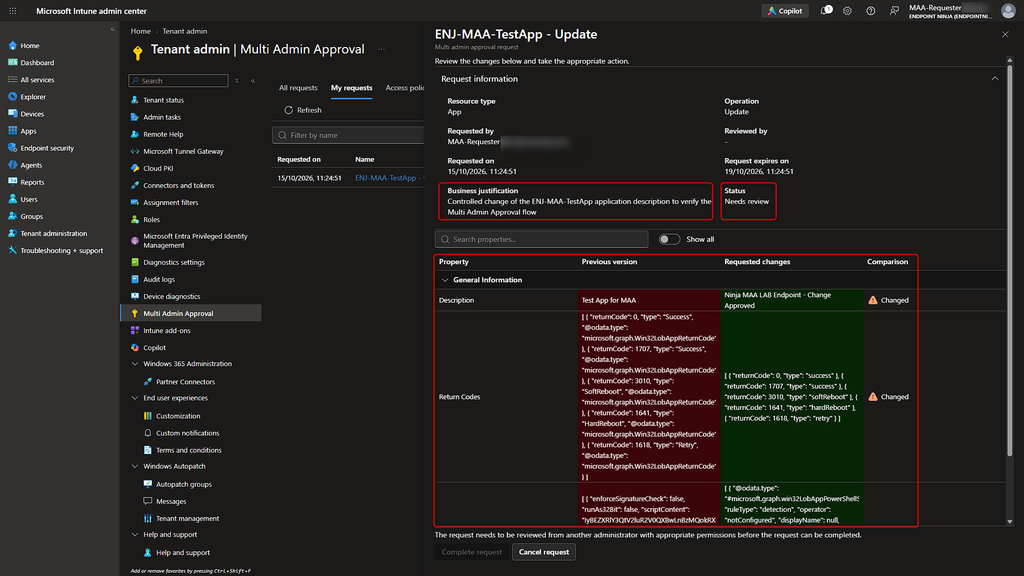Open Device diagnostics menu item
Viewport: 1024px width, 576px height.
tap(172, 296)
